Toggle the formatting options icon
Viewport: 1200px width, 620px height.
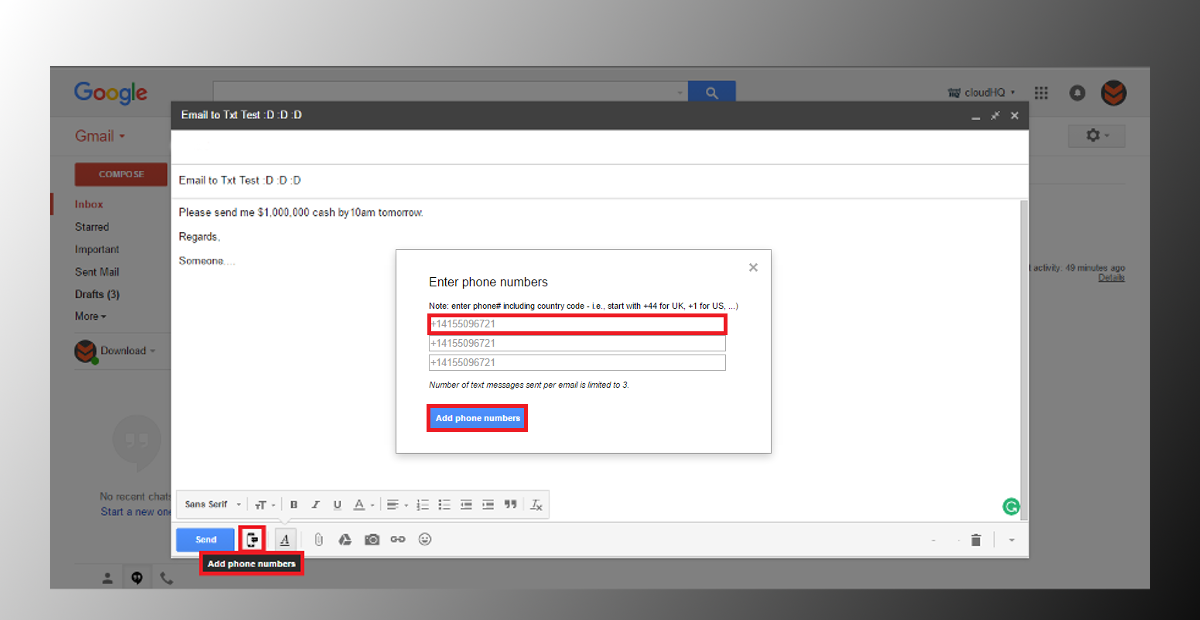(x=285, y=540)
